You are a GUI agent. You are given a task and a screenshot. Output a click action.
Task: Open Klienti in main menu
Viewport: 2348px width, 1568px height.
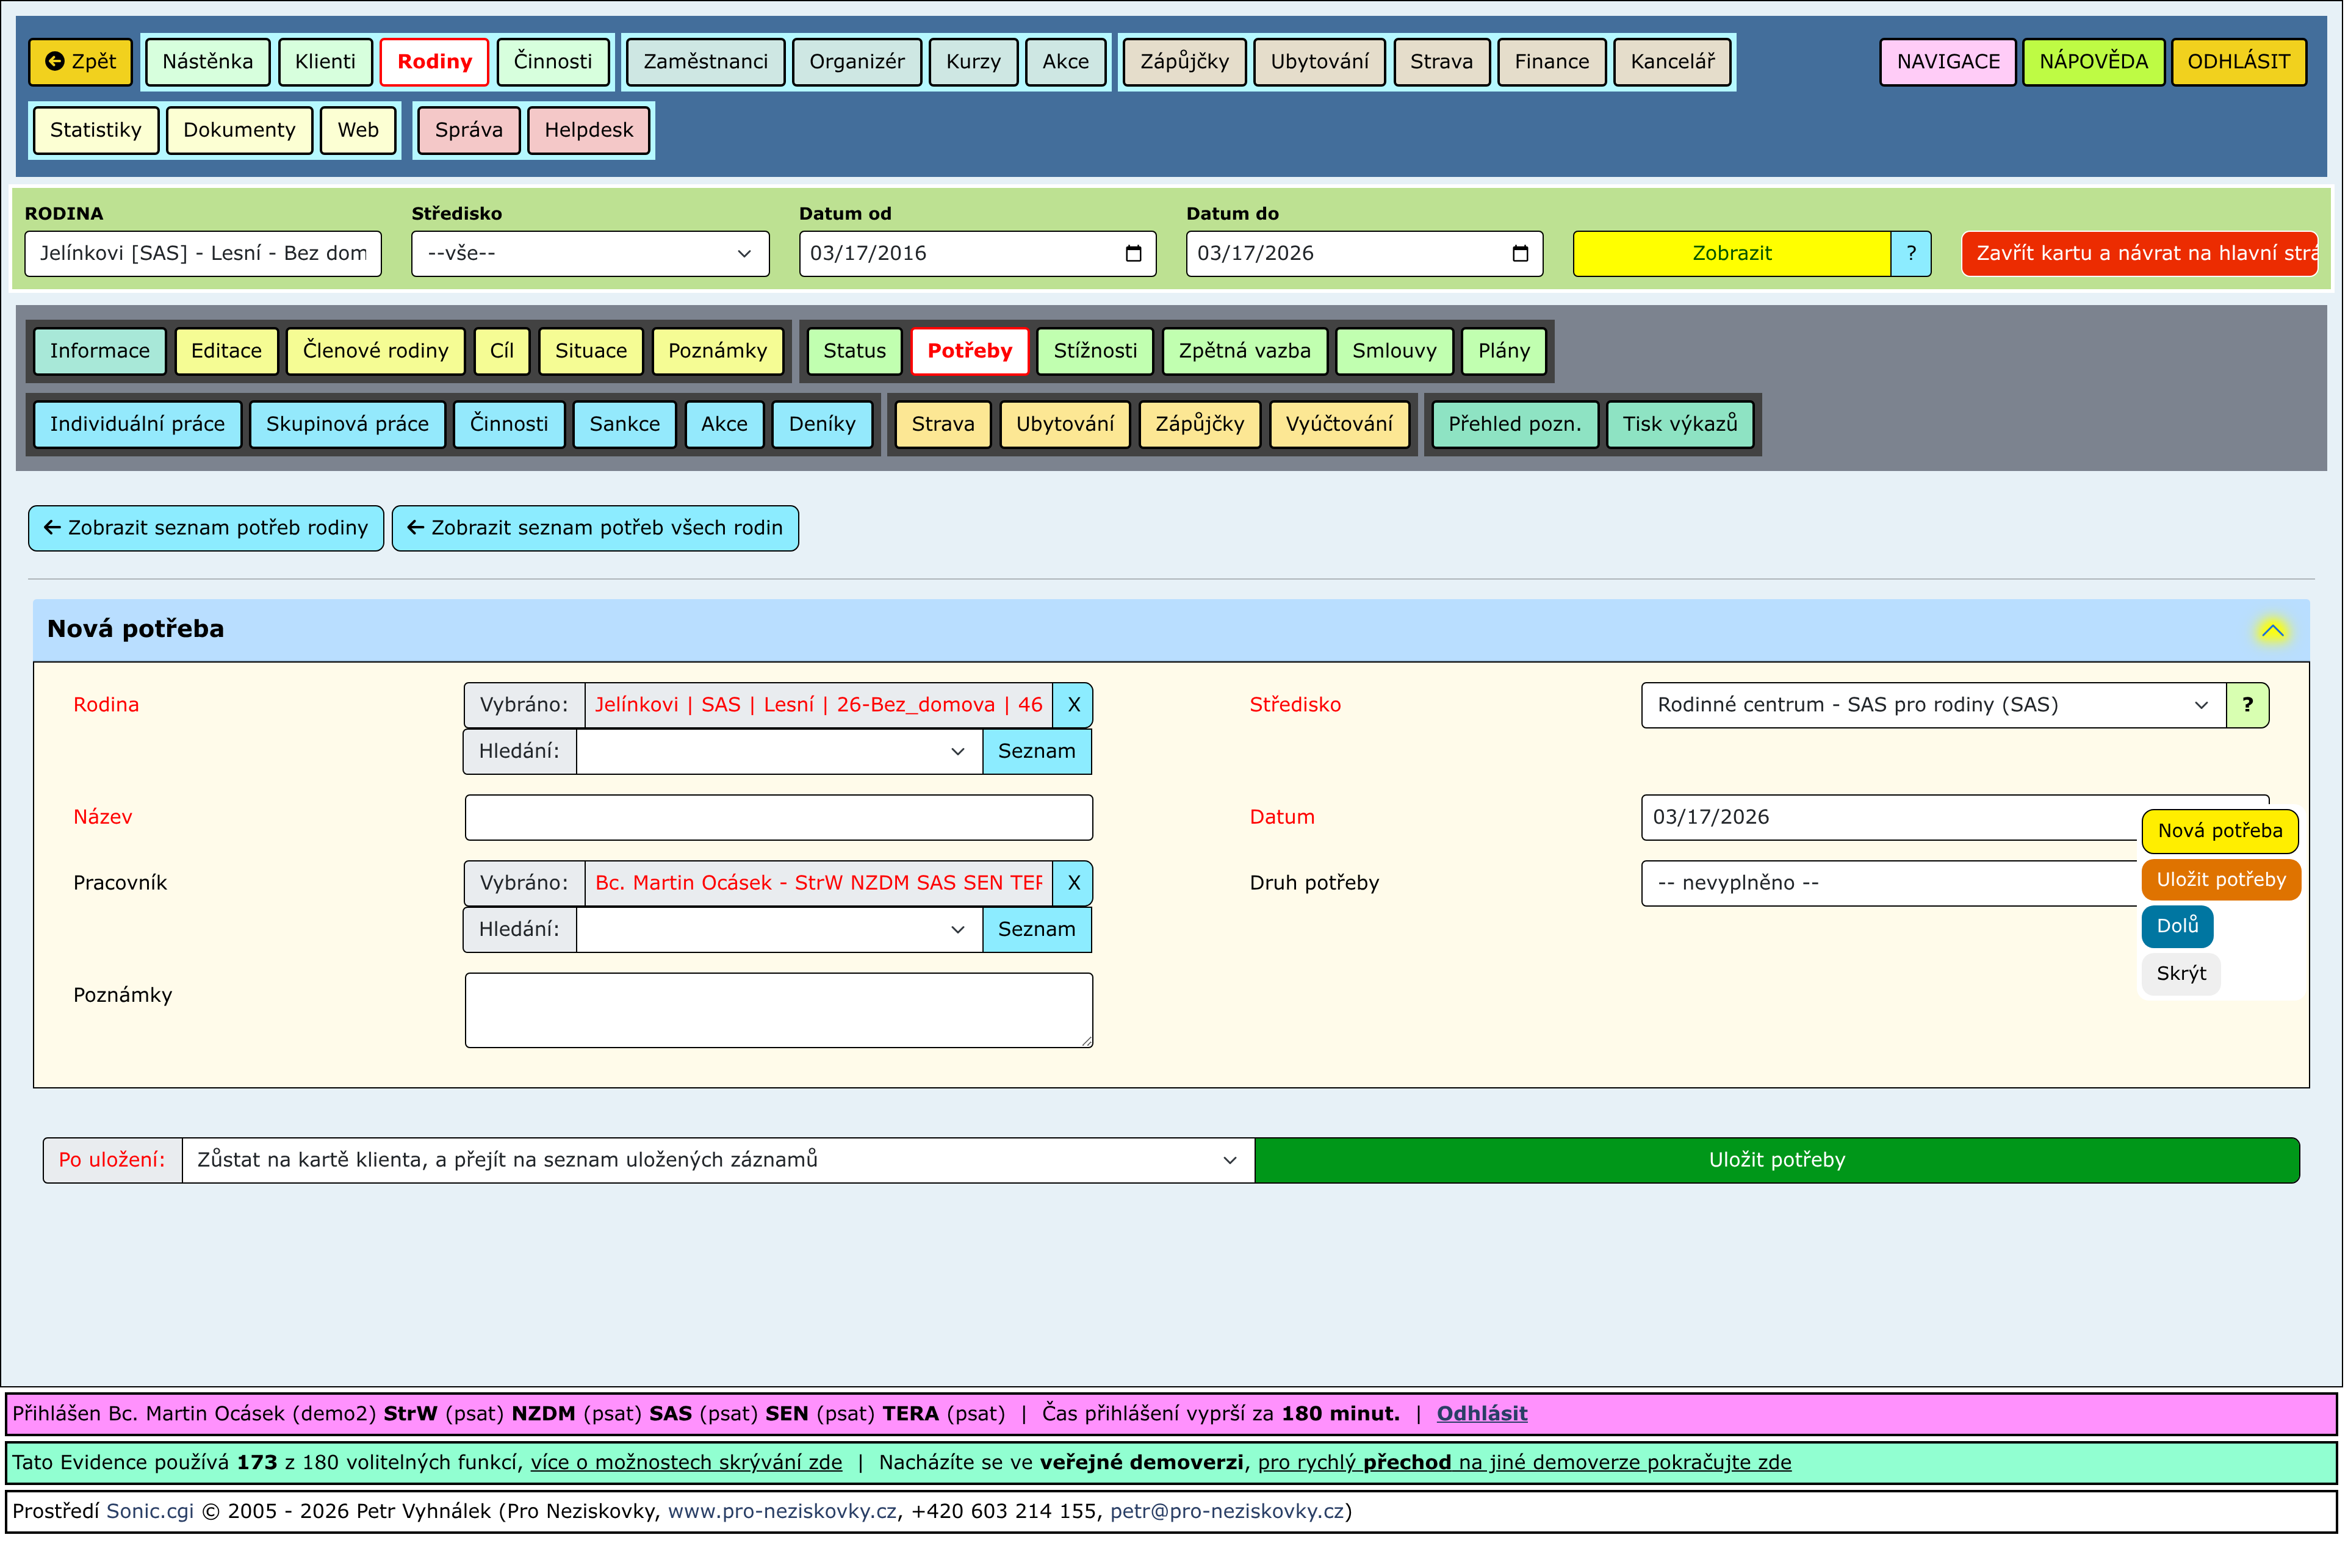(325, 62)
